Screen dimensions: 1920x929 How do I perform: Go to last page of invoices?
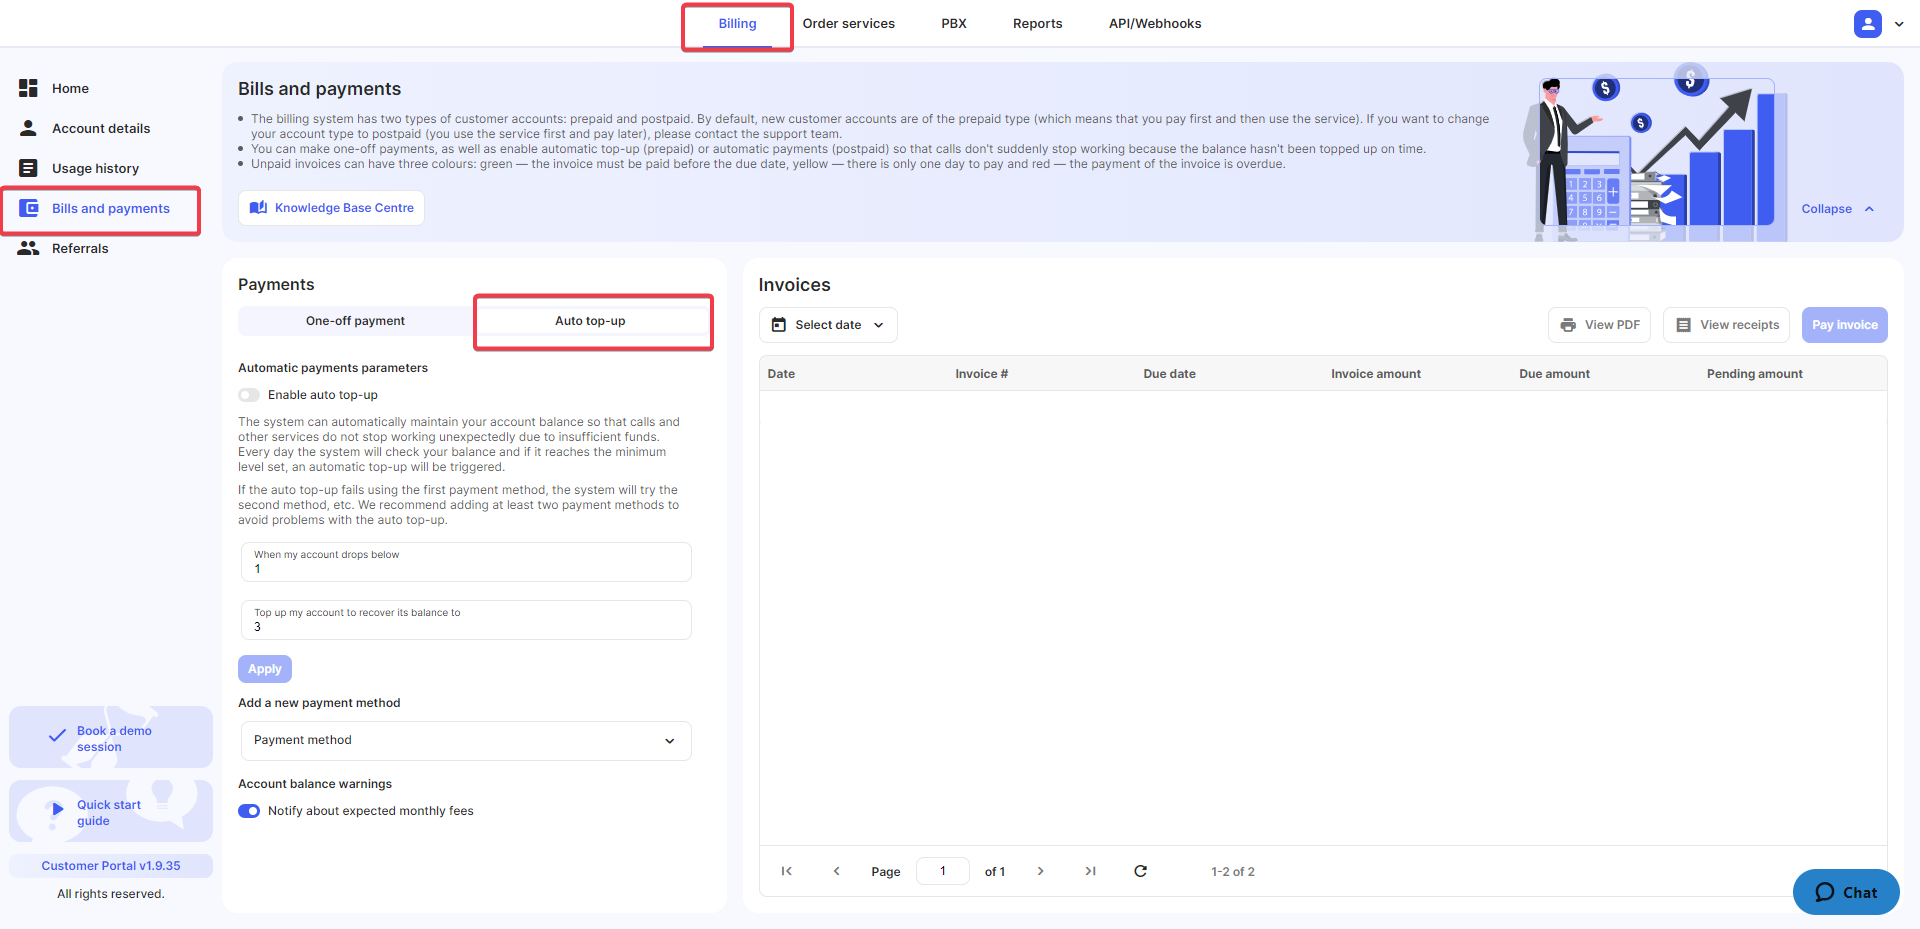(1091, 871)
